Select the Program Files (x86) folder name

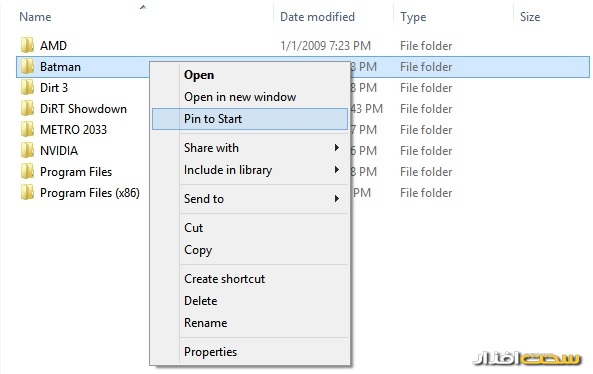coord(90,193)
